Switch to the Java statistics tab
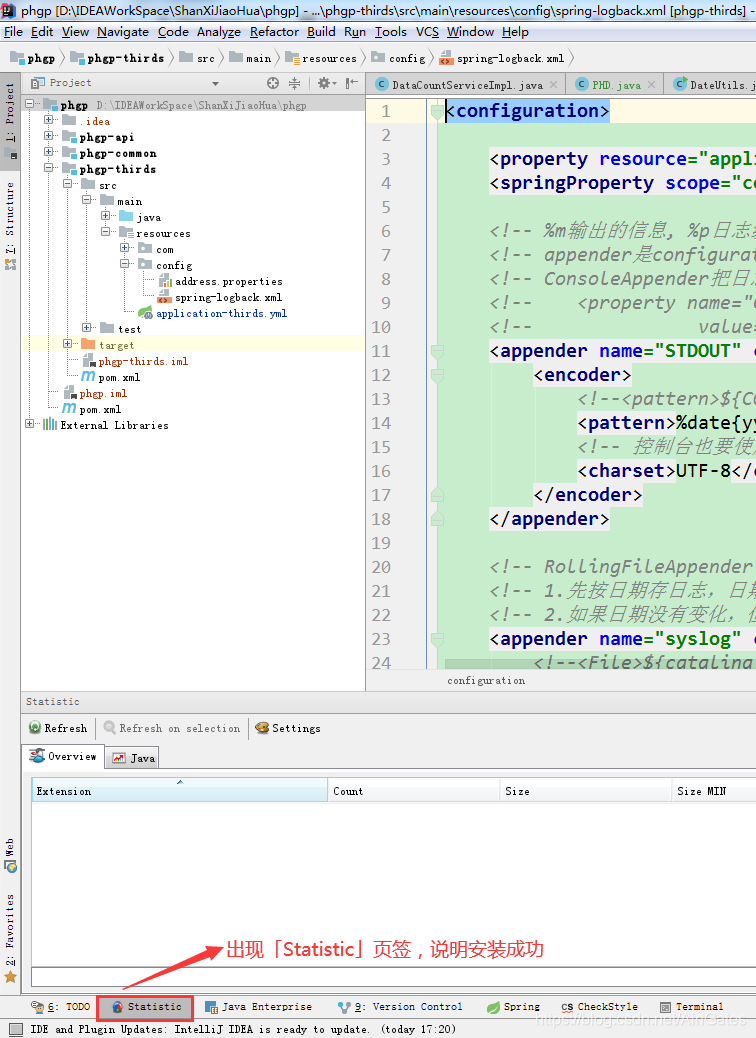 click(133, 758)
